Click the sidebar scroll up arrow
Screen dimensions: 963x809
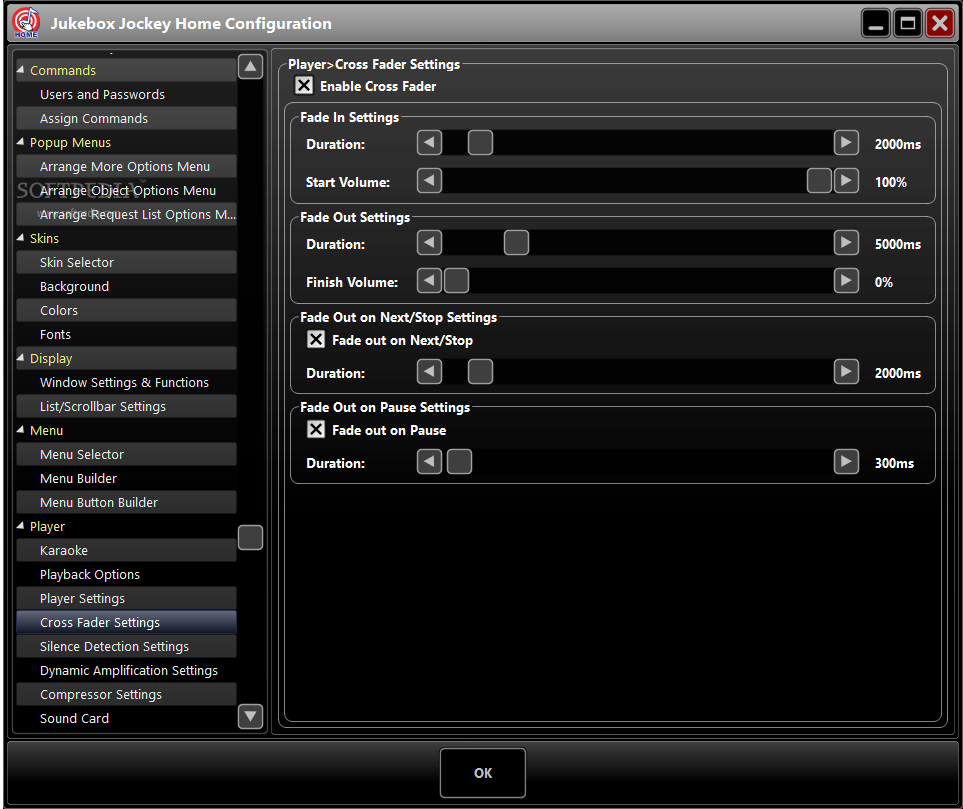[250, 66]
